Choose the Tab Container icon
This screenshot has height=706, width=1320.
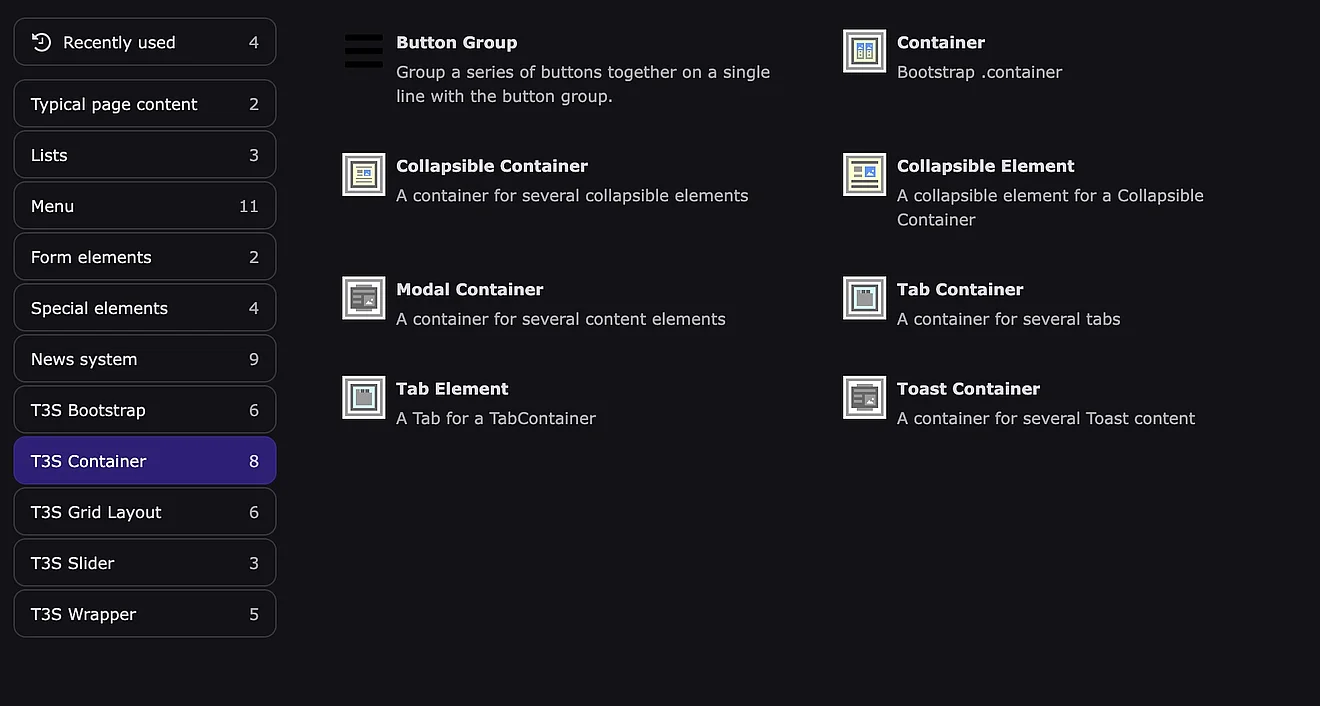[x=864, y=298]
